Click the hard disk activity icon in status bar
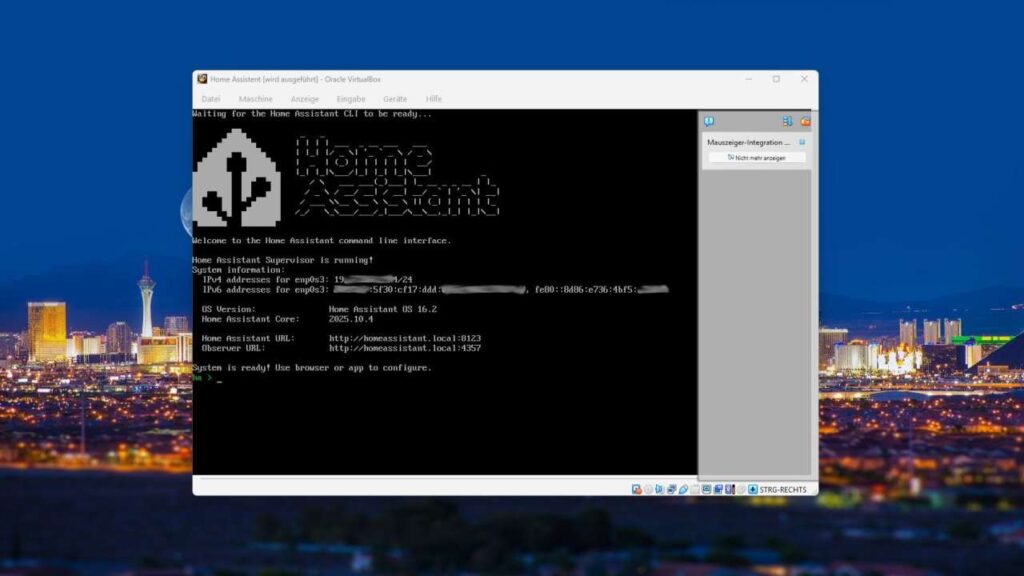 tap(635, 489)
